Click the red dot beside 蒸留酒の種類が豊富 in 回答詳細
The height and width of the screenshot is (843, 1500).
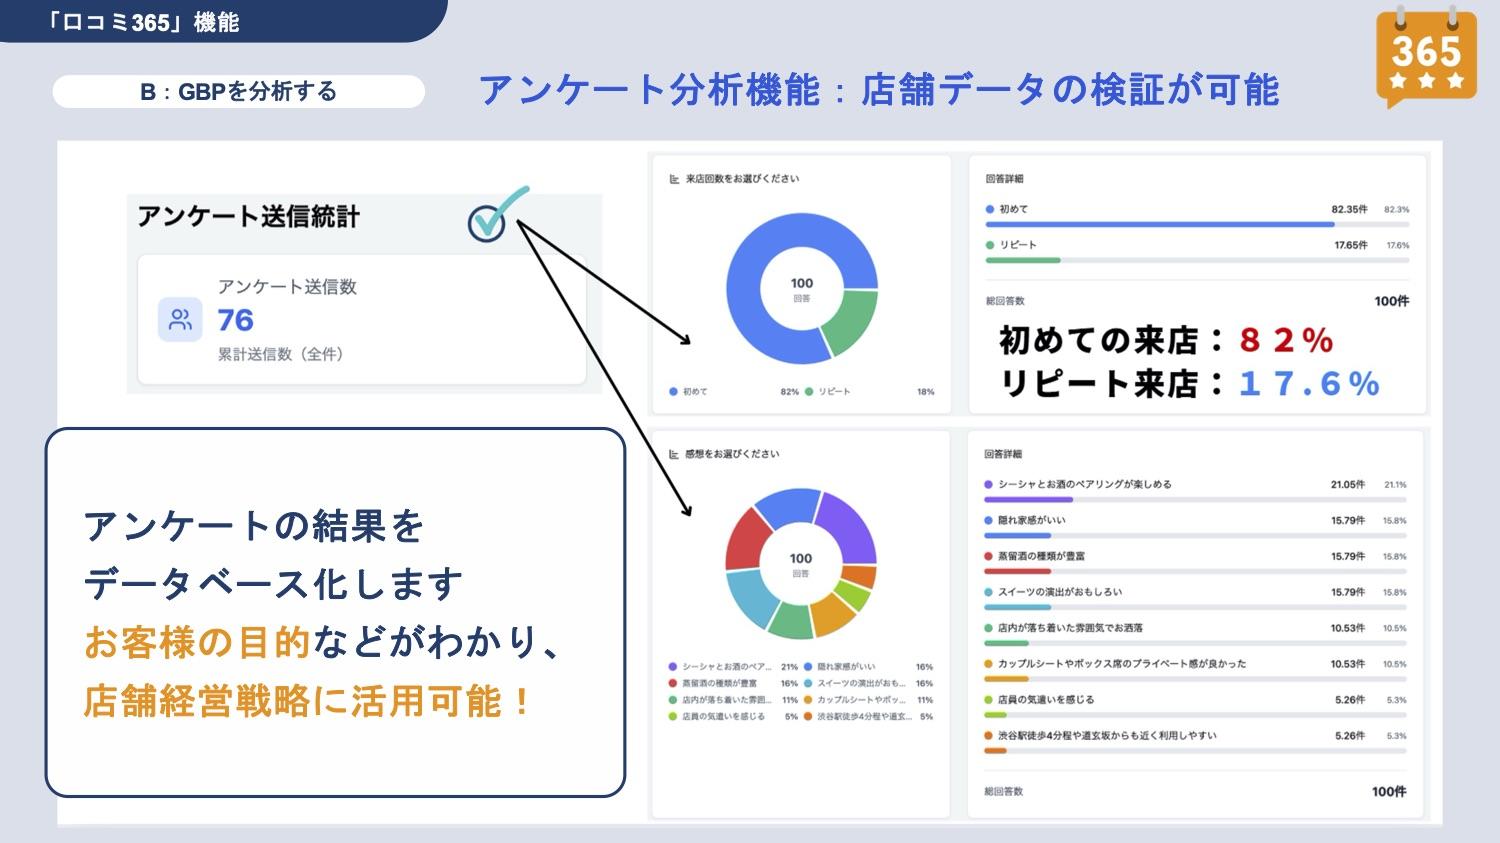[x=989, y=556]
